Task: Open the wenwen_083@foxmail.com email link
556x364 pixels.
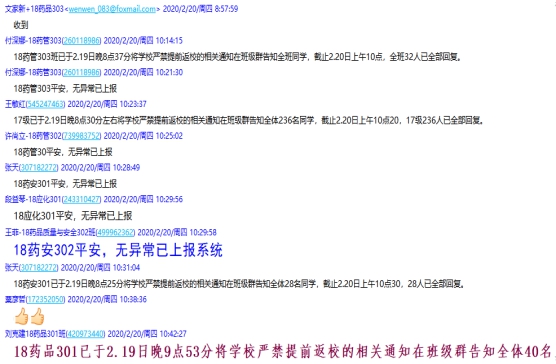Action: click(112, 9)
